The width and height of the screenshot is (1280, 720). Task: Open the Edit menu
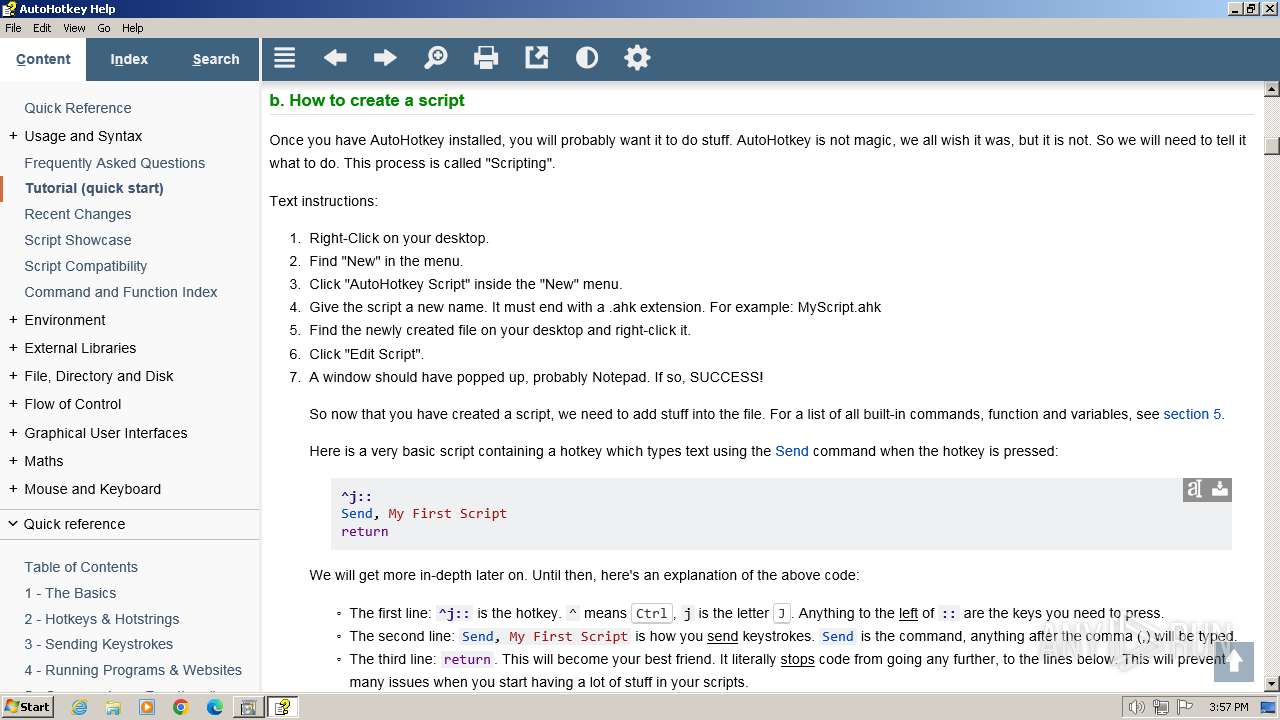tap(42, 28)
